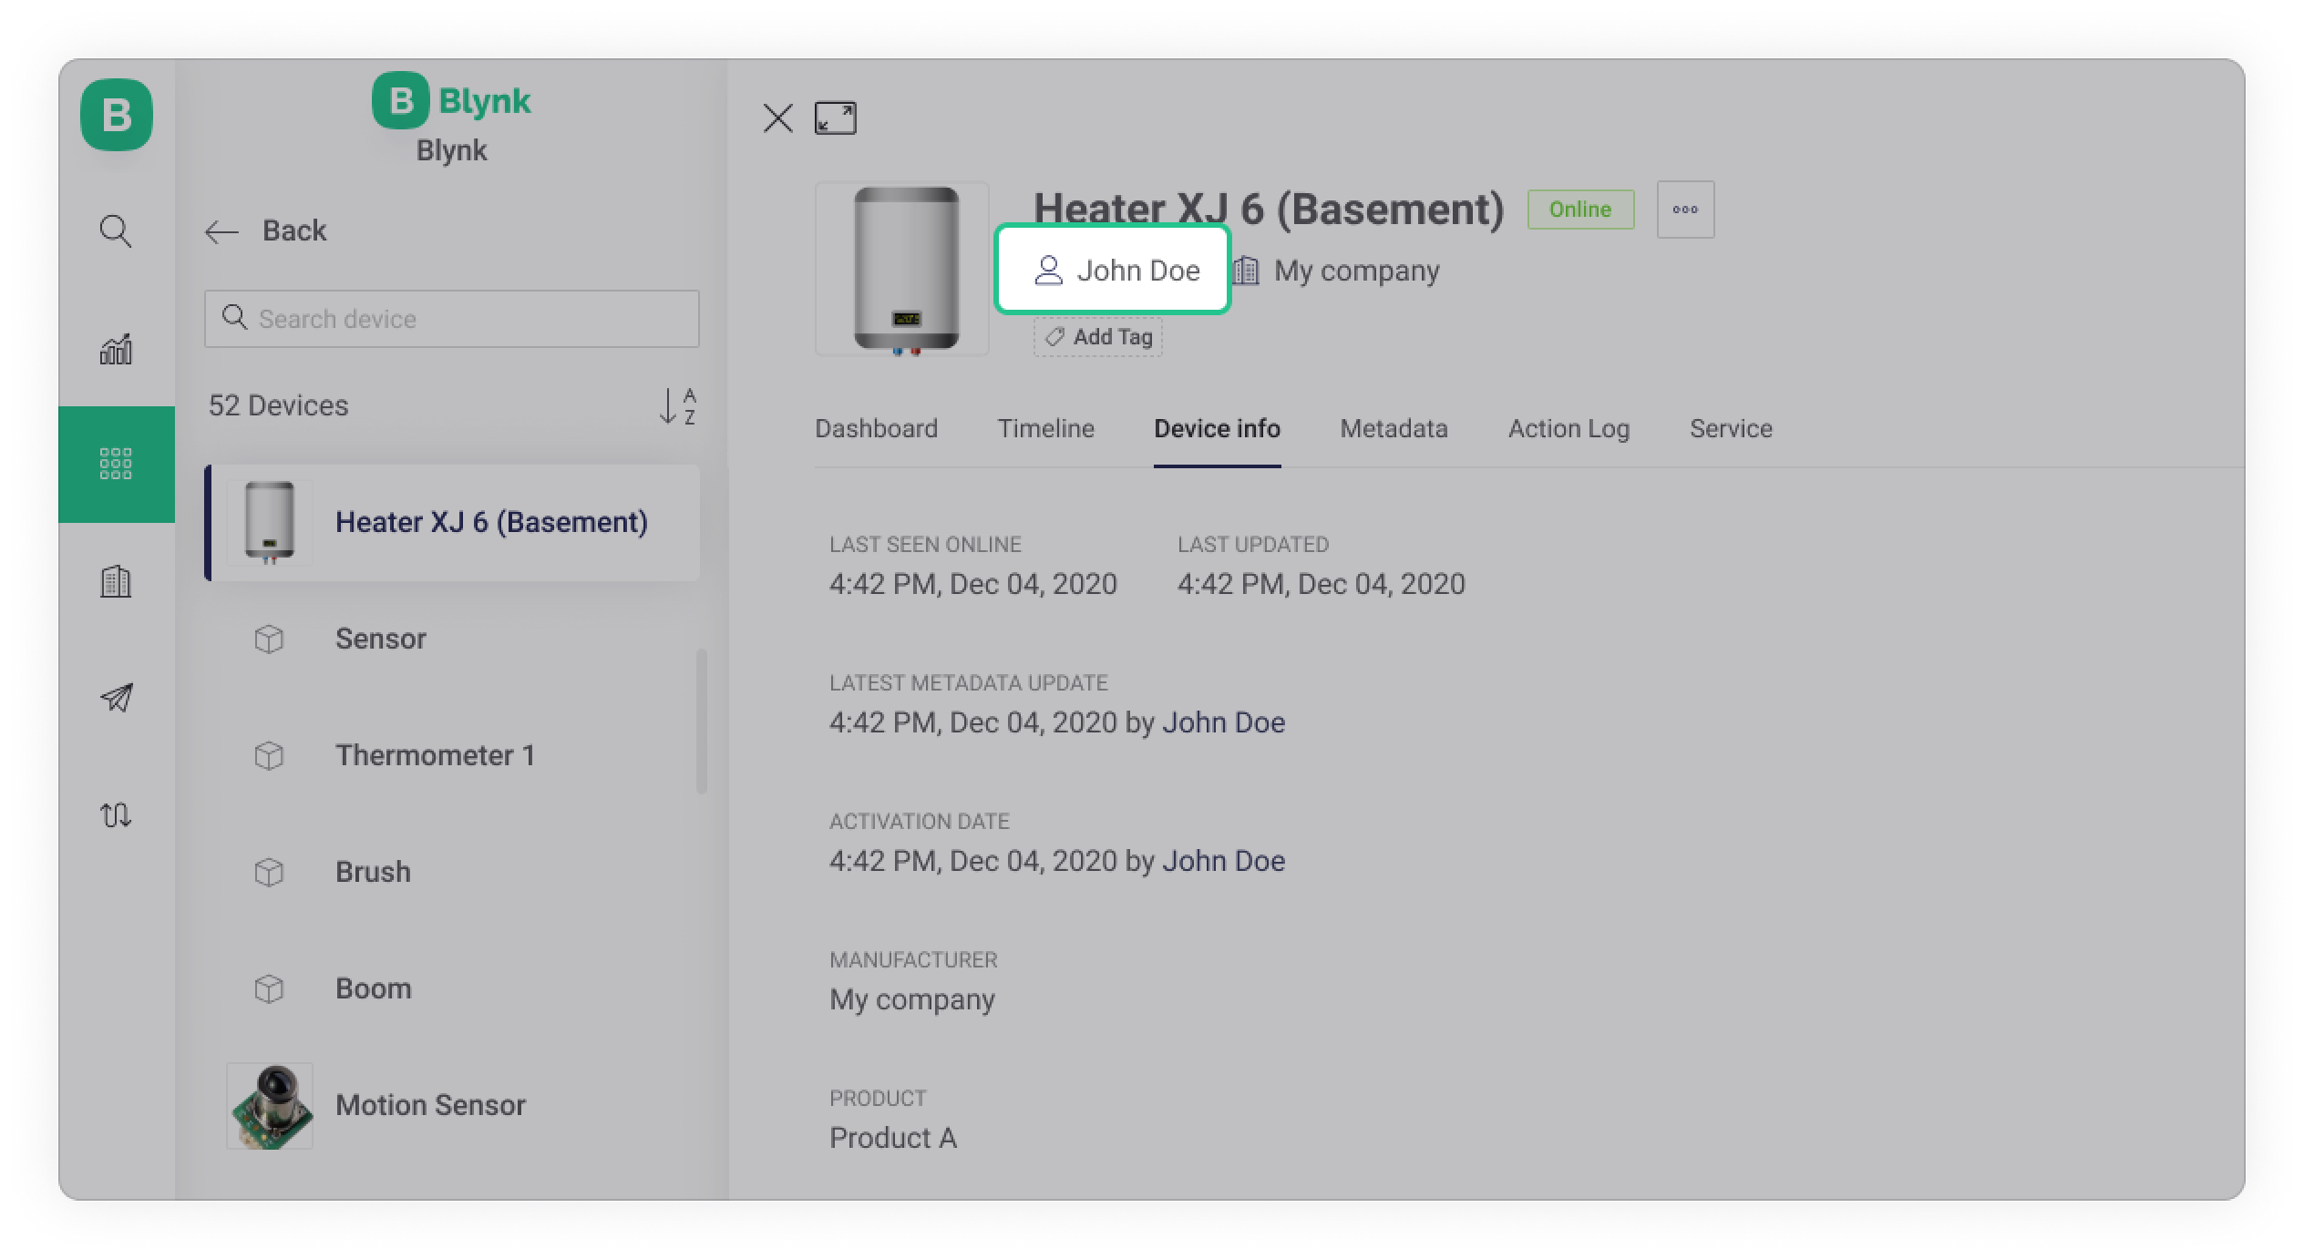Open the three-dots device actions menu
2304x1259 pixels.
[x=1685, y=210]
